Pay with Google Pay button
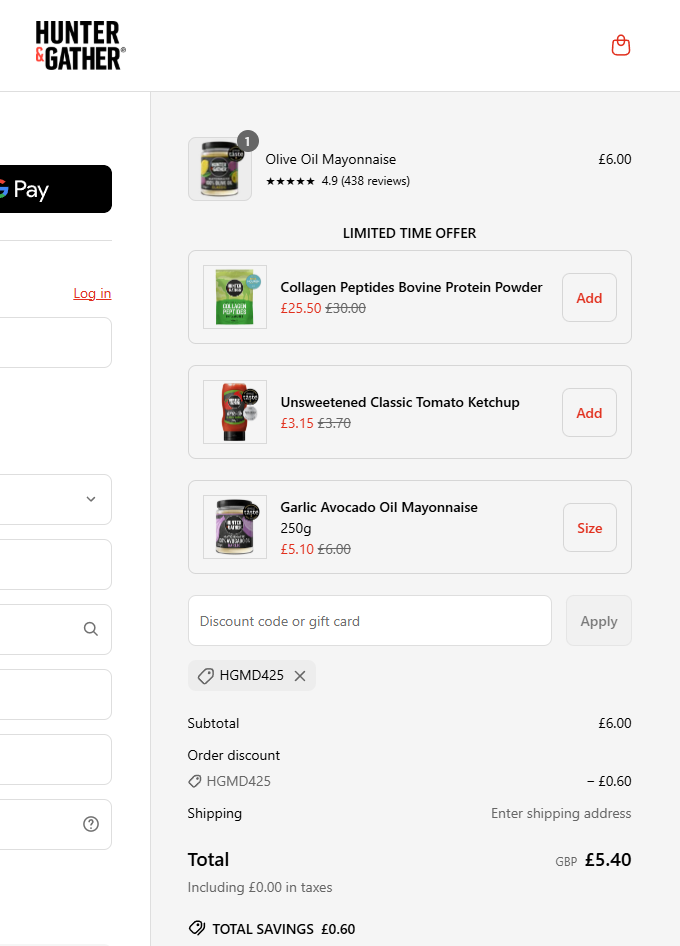This screenshot has height=946, width=680. [x=50, y=189]
